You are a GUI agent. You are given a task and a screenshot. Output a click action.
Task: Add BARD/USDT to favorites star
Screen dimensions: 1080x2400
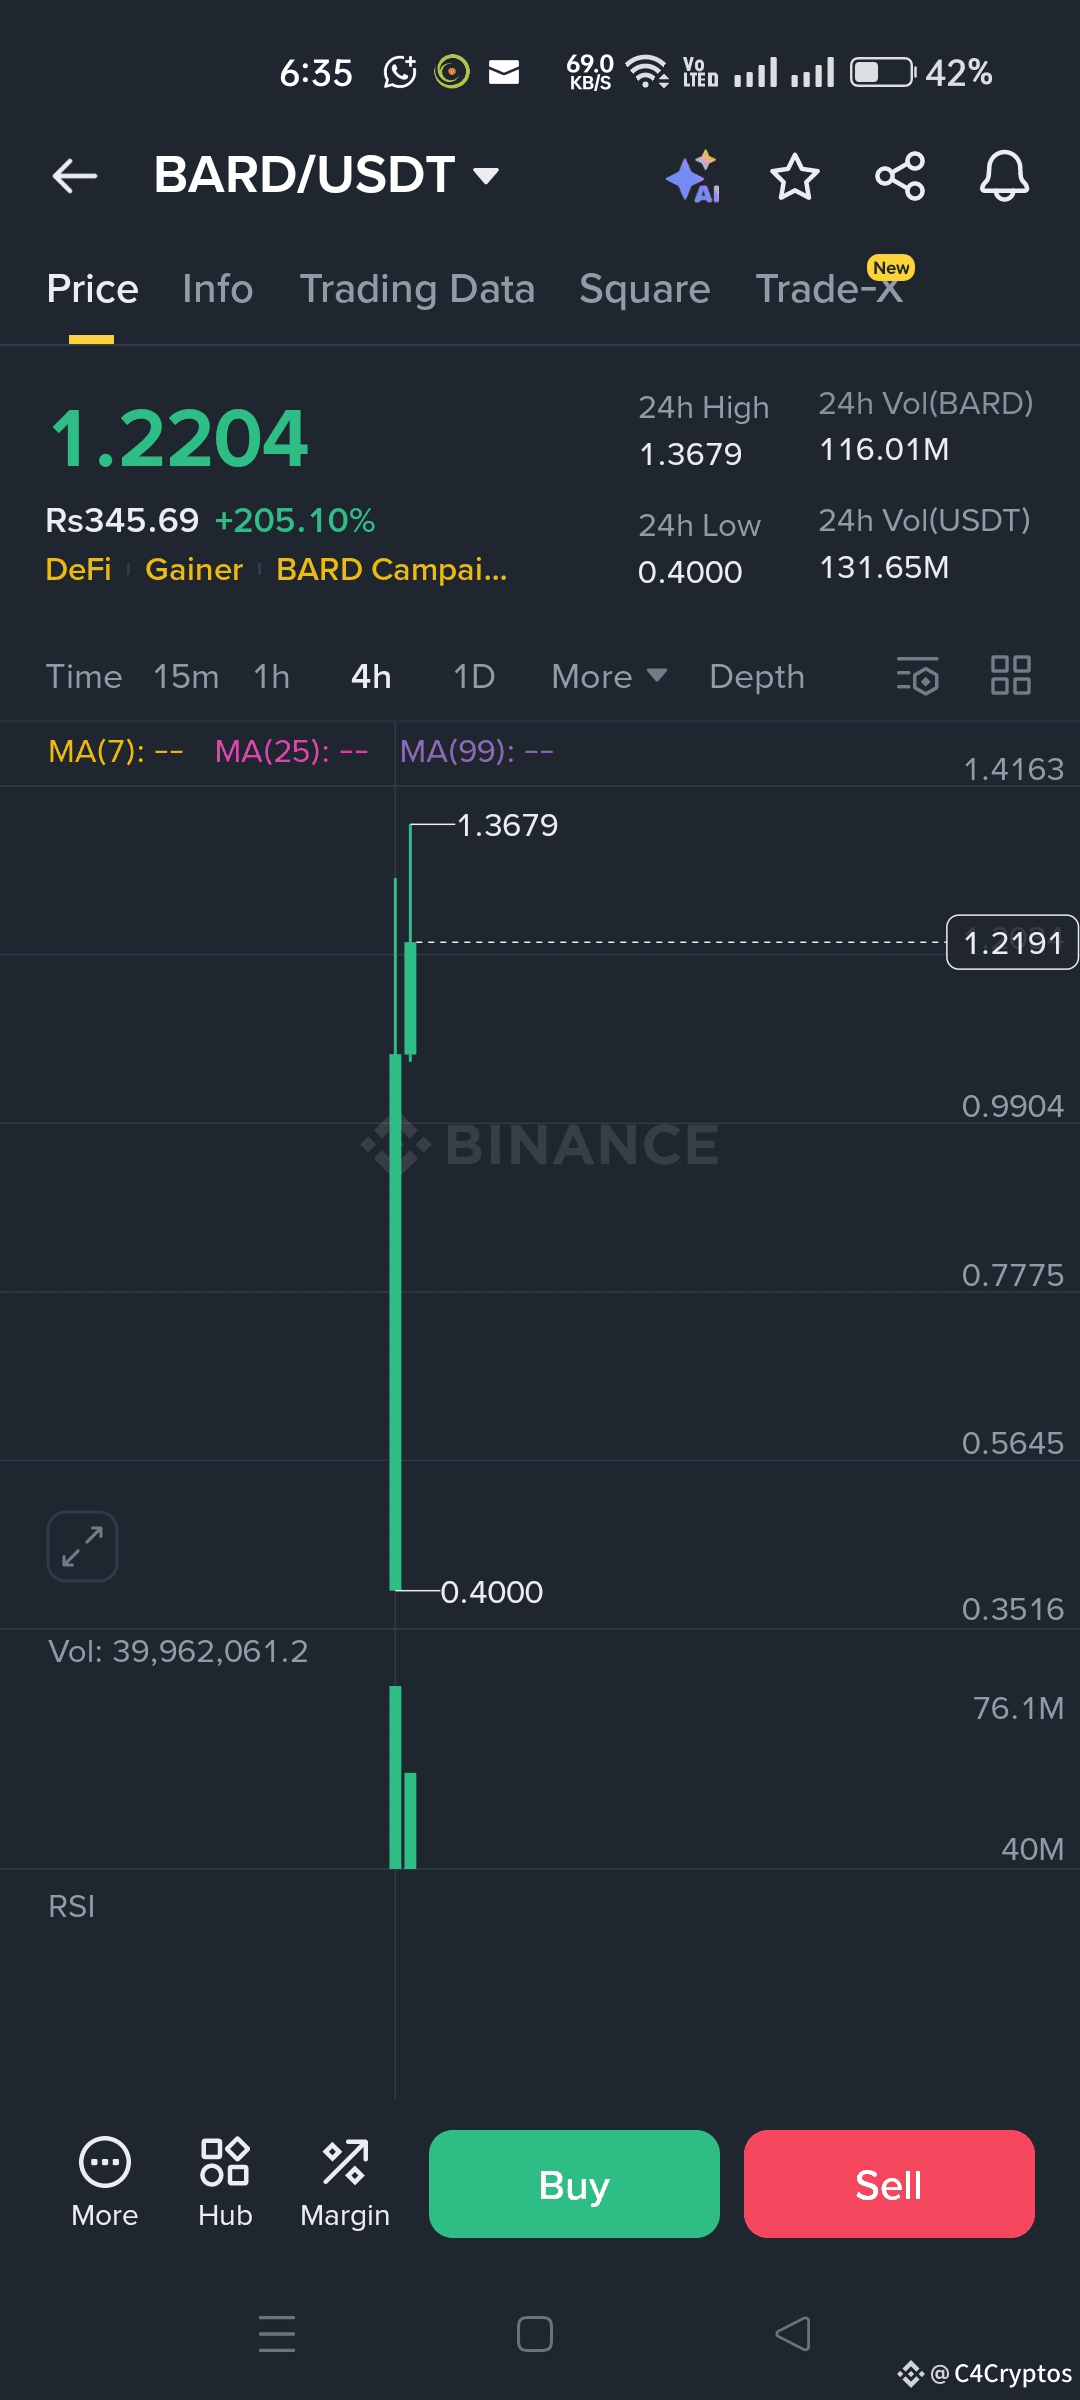795,177
